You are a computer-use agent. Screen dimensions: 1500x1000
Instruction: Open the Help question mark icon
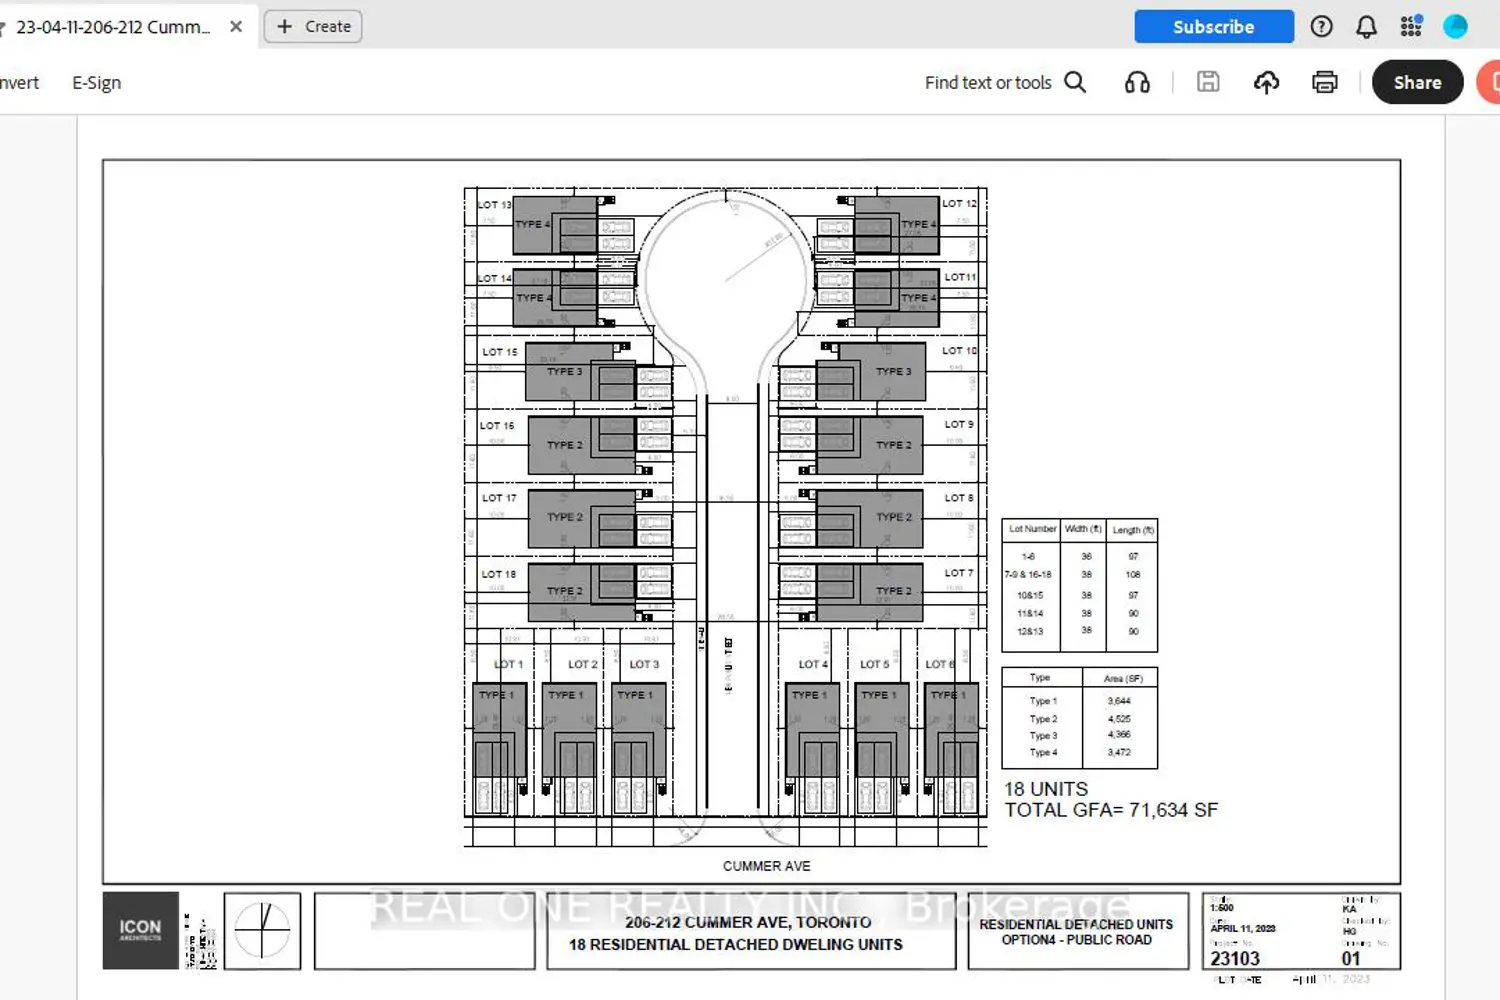point(1321,27)
